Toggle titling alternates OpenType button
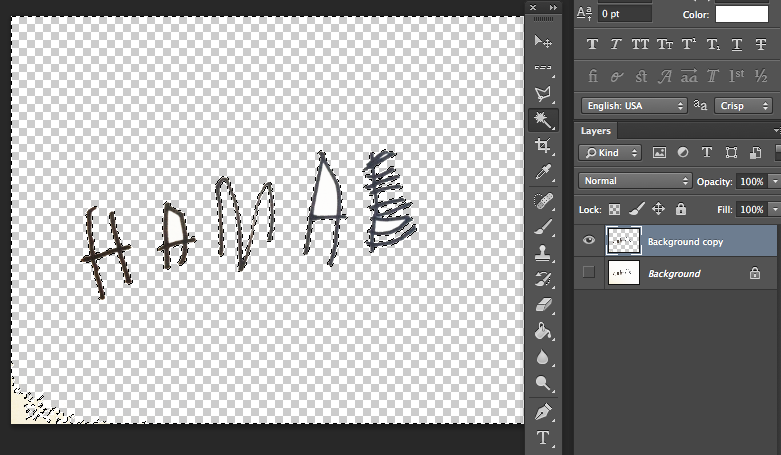Viewport: 781px width, 455px height. point(712,76)
